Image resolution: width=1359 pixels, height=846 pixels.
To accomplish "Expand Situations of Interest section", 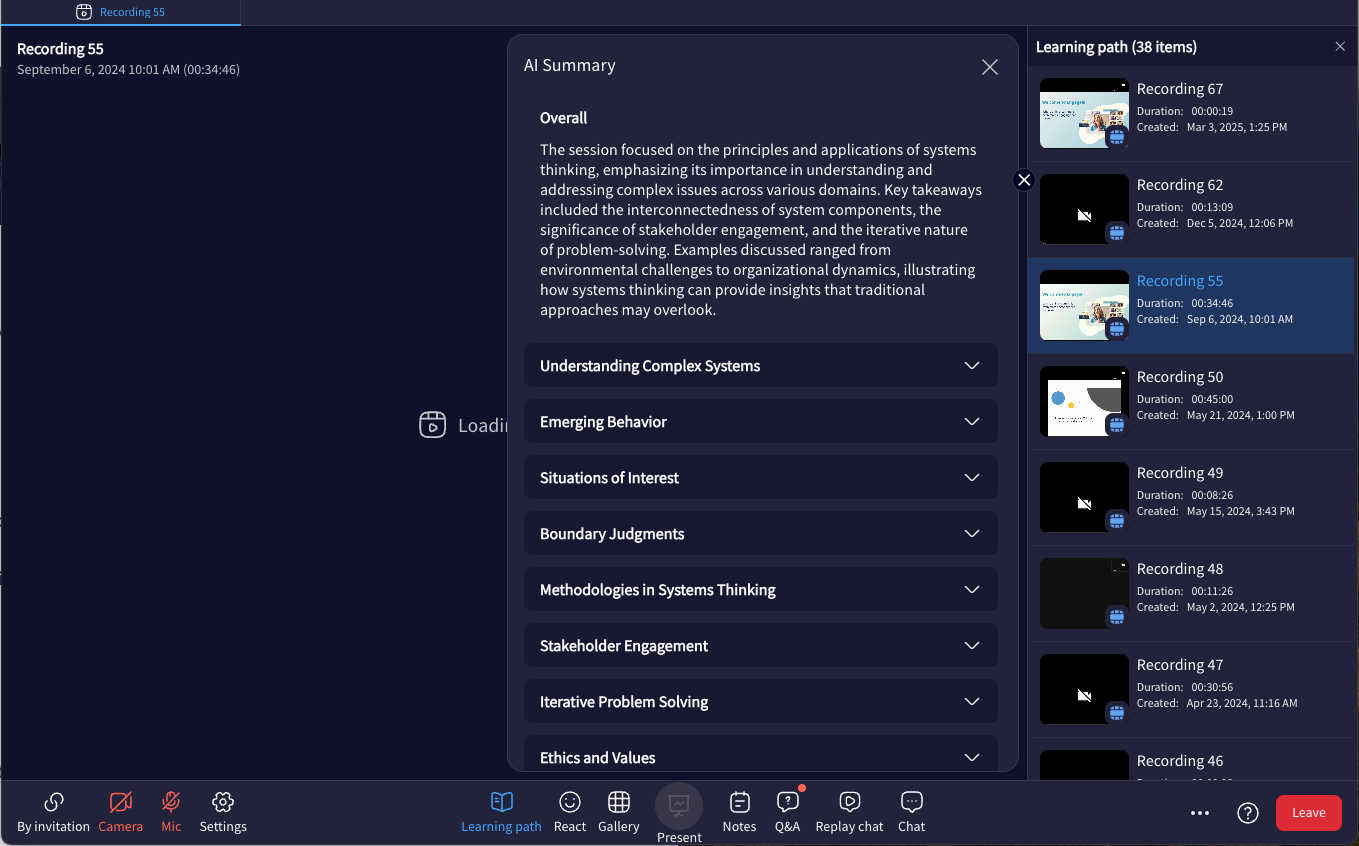I will [x=761, y=477].
